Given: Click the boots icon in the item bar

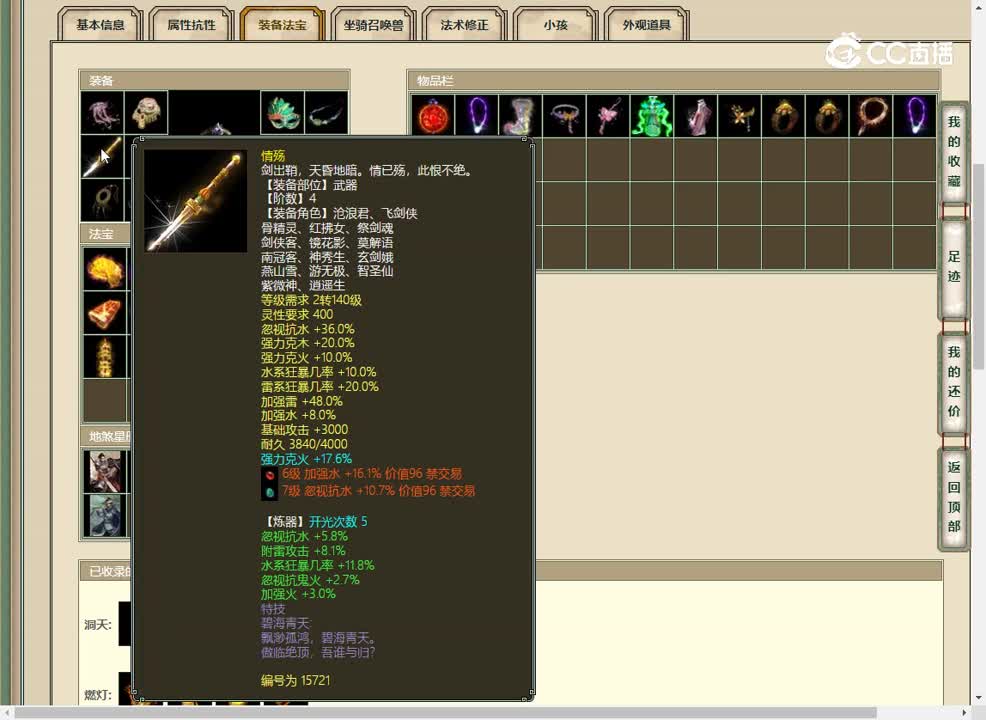Looking at the screenshot, I should (x=519, y=116).
